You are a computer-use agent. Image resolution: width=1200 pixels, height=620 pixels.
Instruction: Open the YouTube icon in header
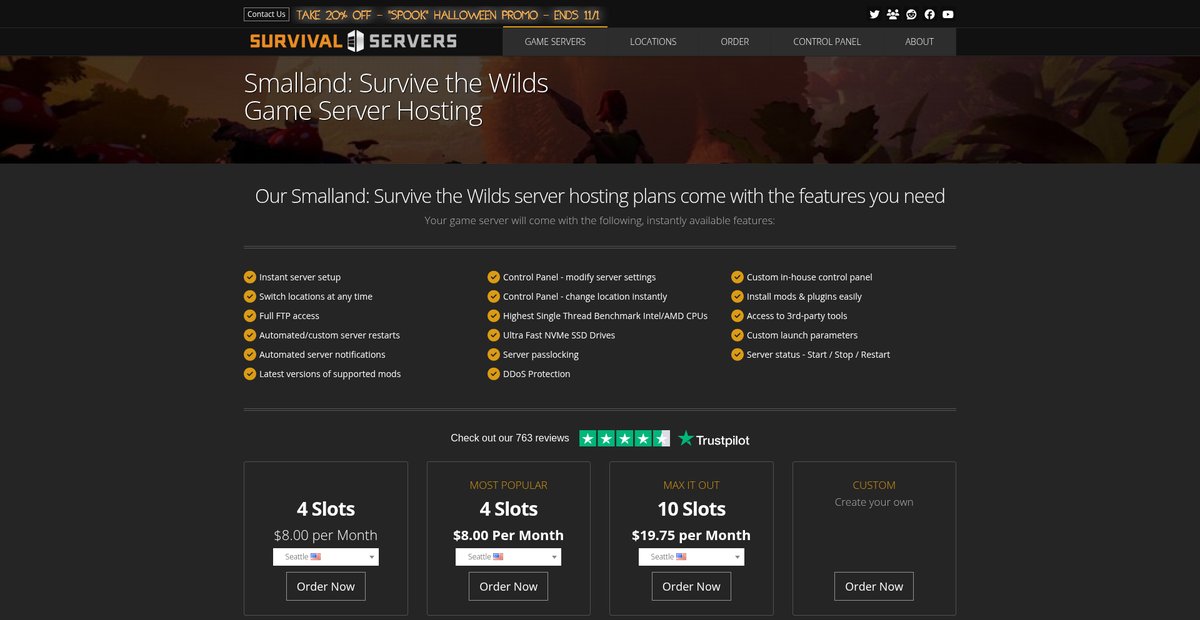[947, 14]
